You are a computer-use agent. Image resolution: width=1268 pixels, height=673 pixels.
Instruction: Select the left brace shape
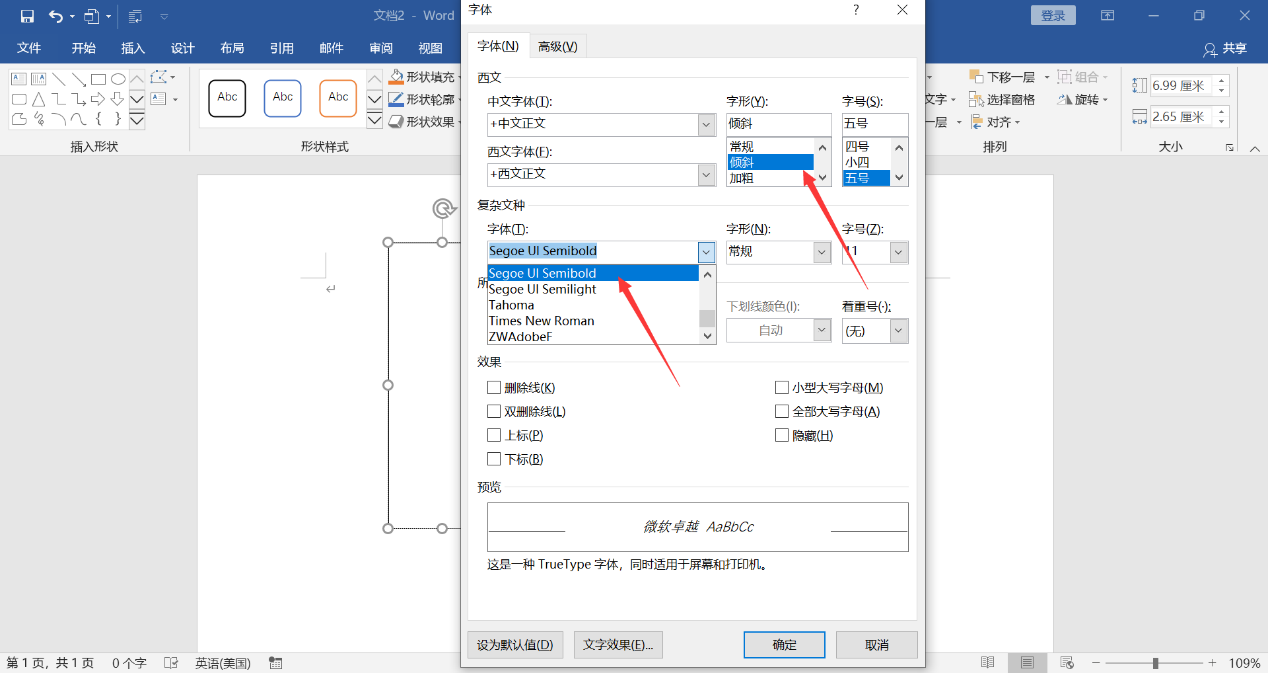coord(98,119)
